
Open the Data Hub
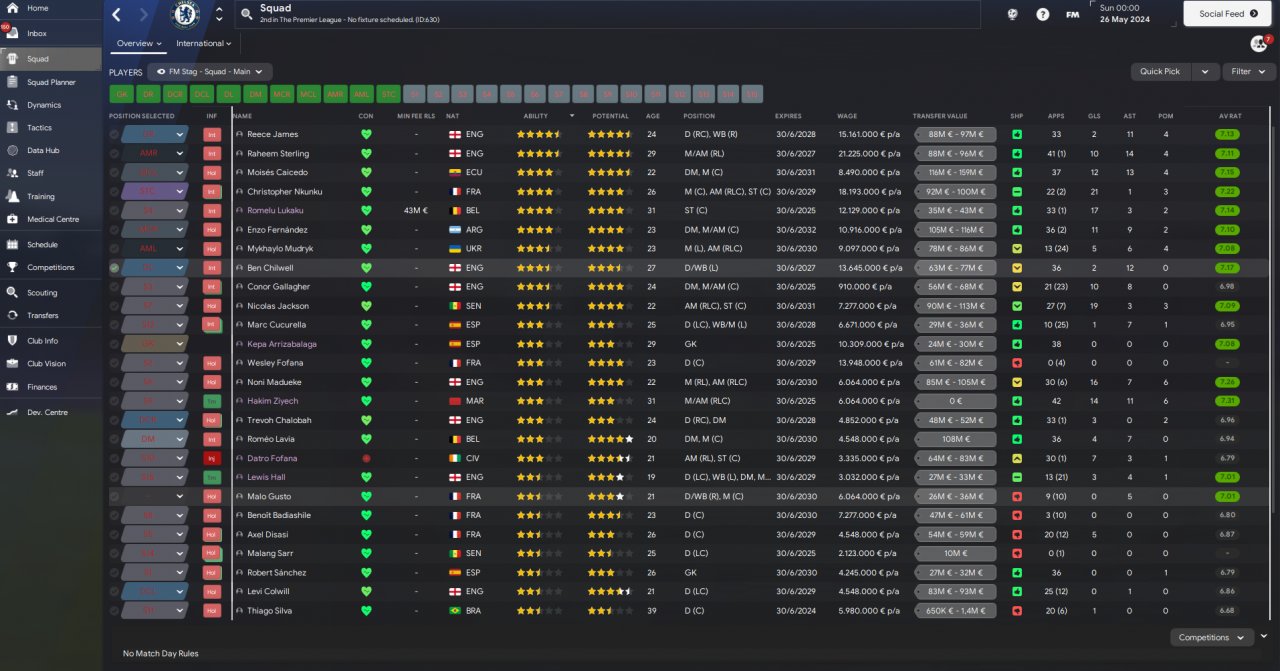click(50, 151)
